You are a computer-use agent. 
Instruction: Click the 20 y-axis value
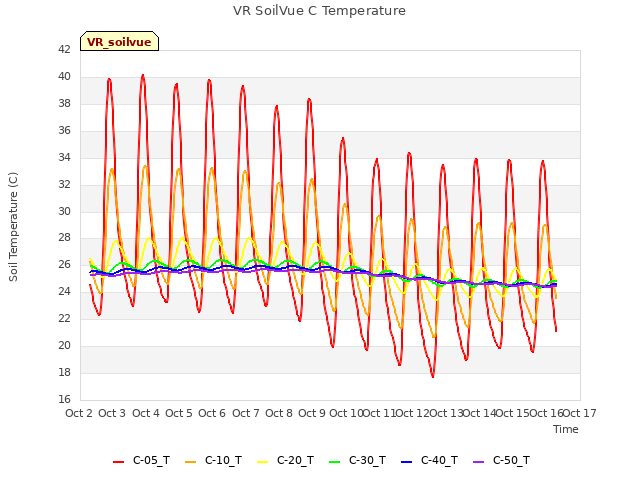pyautogui.click(x=64, y=345)
